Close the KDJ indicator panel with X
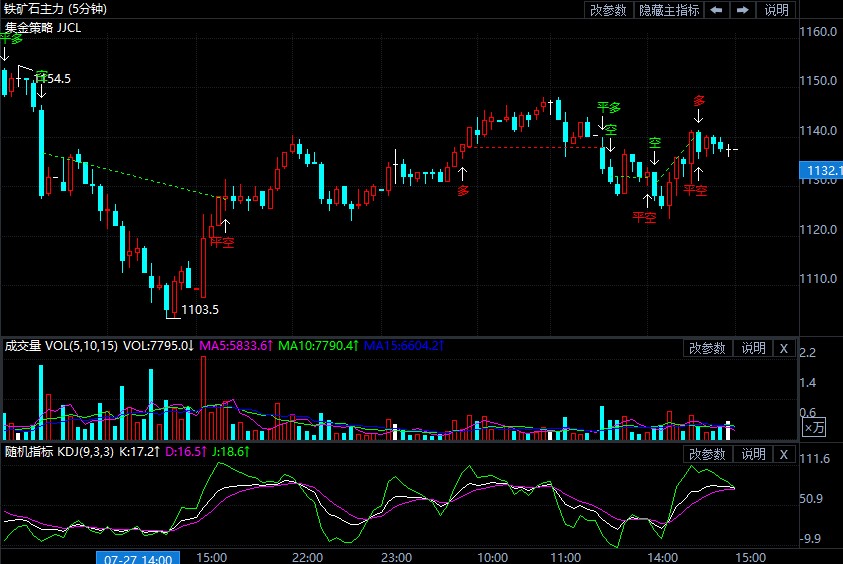 point(783,454)
